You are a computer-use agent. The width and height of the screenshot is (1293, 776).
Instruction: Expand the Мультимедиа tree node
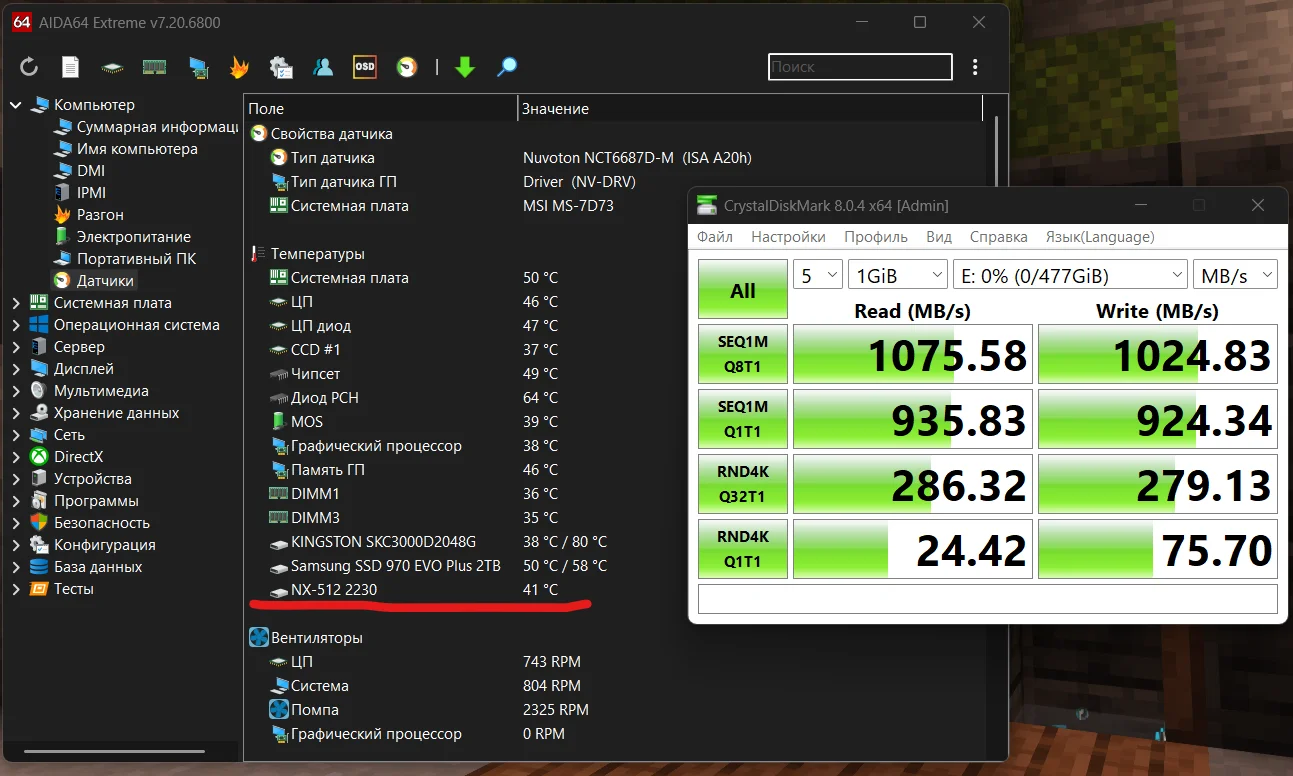[15, 391]
